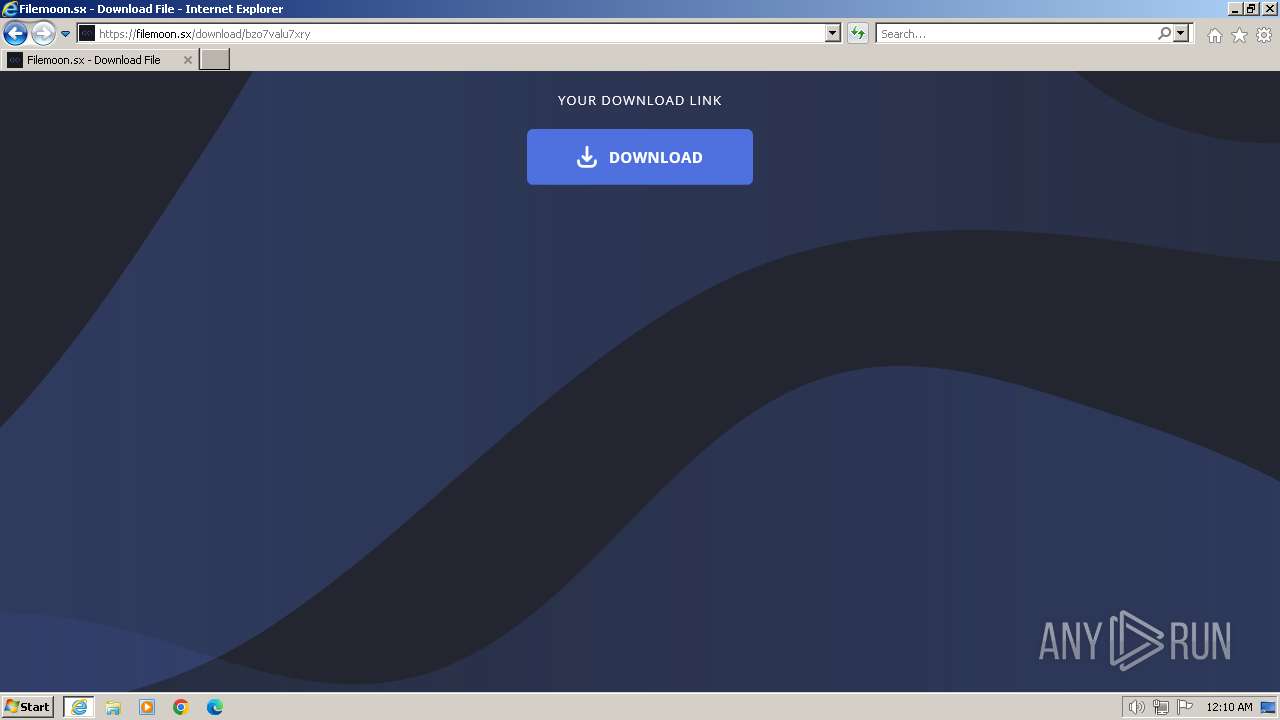The width and height of the screenshot is (1280, 720).
Task: Click the 12:10 AM clock
Action: (x=1229, y=707)
